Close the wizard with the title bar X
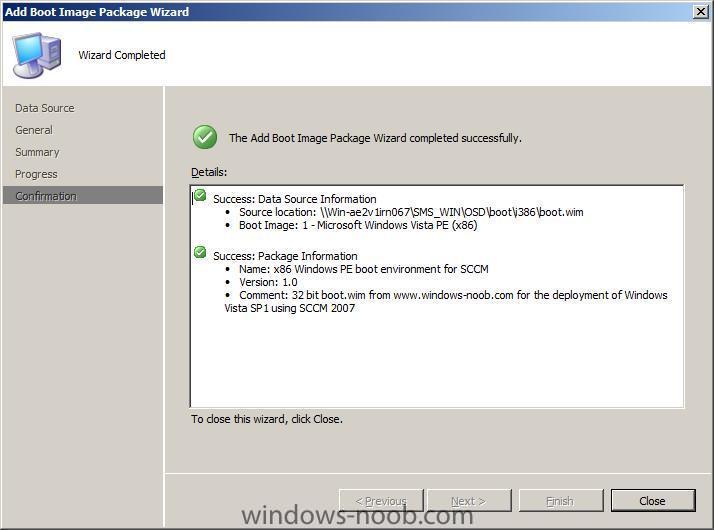The width and height of the screenshot is (714, 530). [x=700, y=11]
